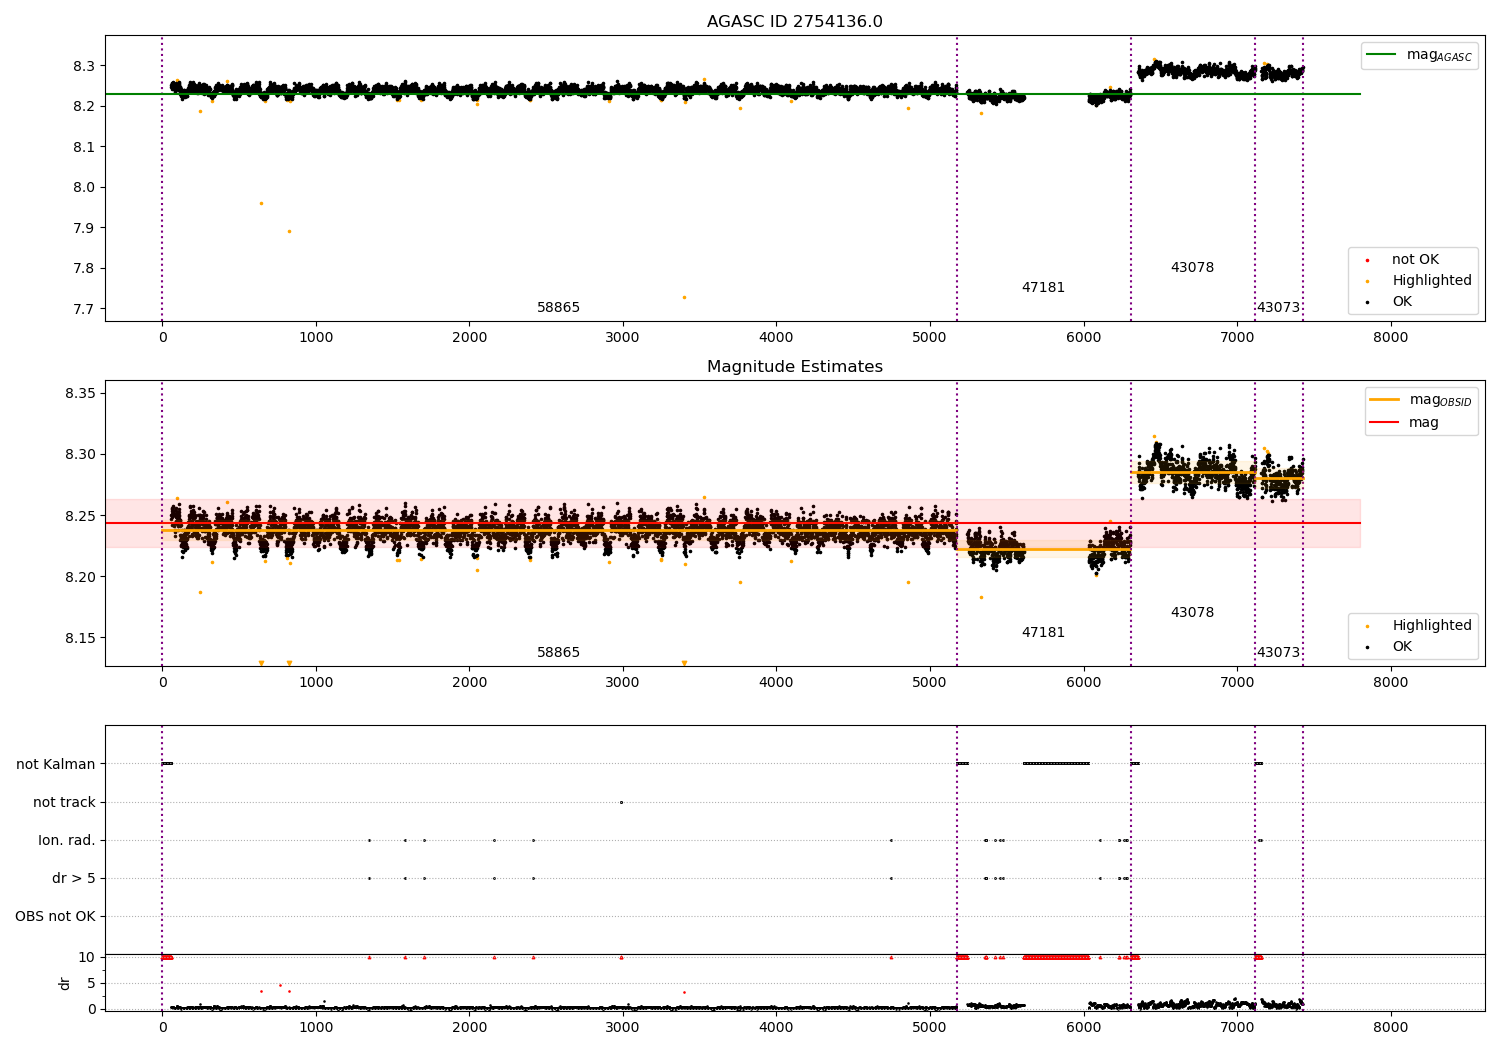Screen dimensions: 1500x1050
Task: Click the orange outlier point near 7.96 in the top plot
Action: (x=261, y=203)
